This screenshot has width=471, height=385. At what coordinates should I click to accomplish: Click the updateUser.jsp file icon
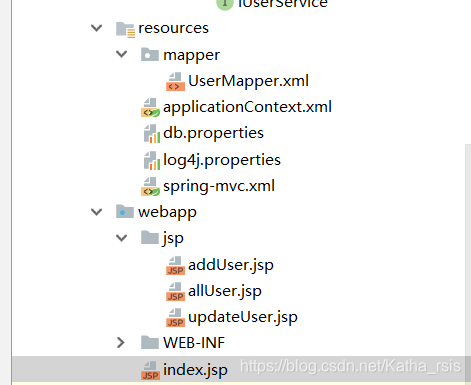point(175,317)
